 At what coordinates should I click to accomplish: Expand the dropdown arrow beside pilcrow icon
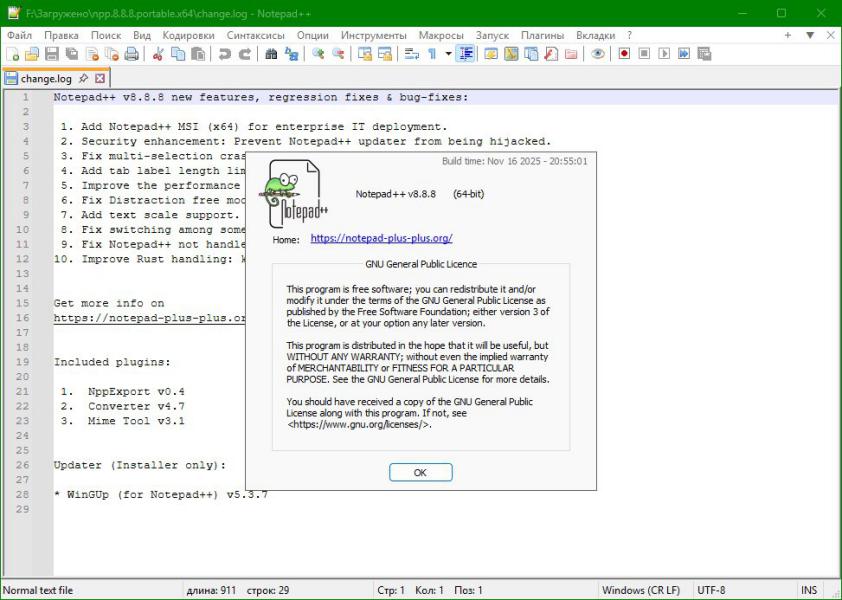(448, 54)
